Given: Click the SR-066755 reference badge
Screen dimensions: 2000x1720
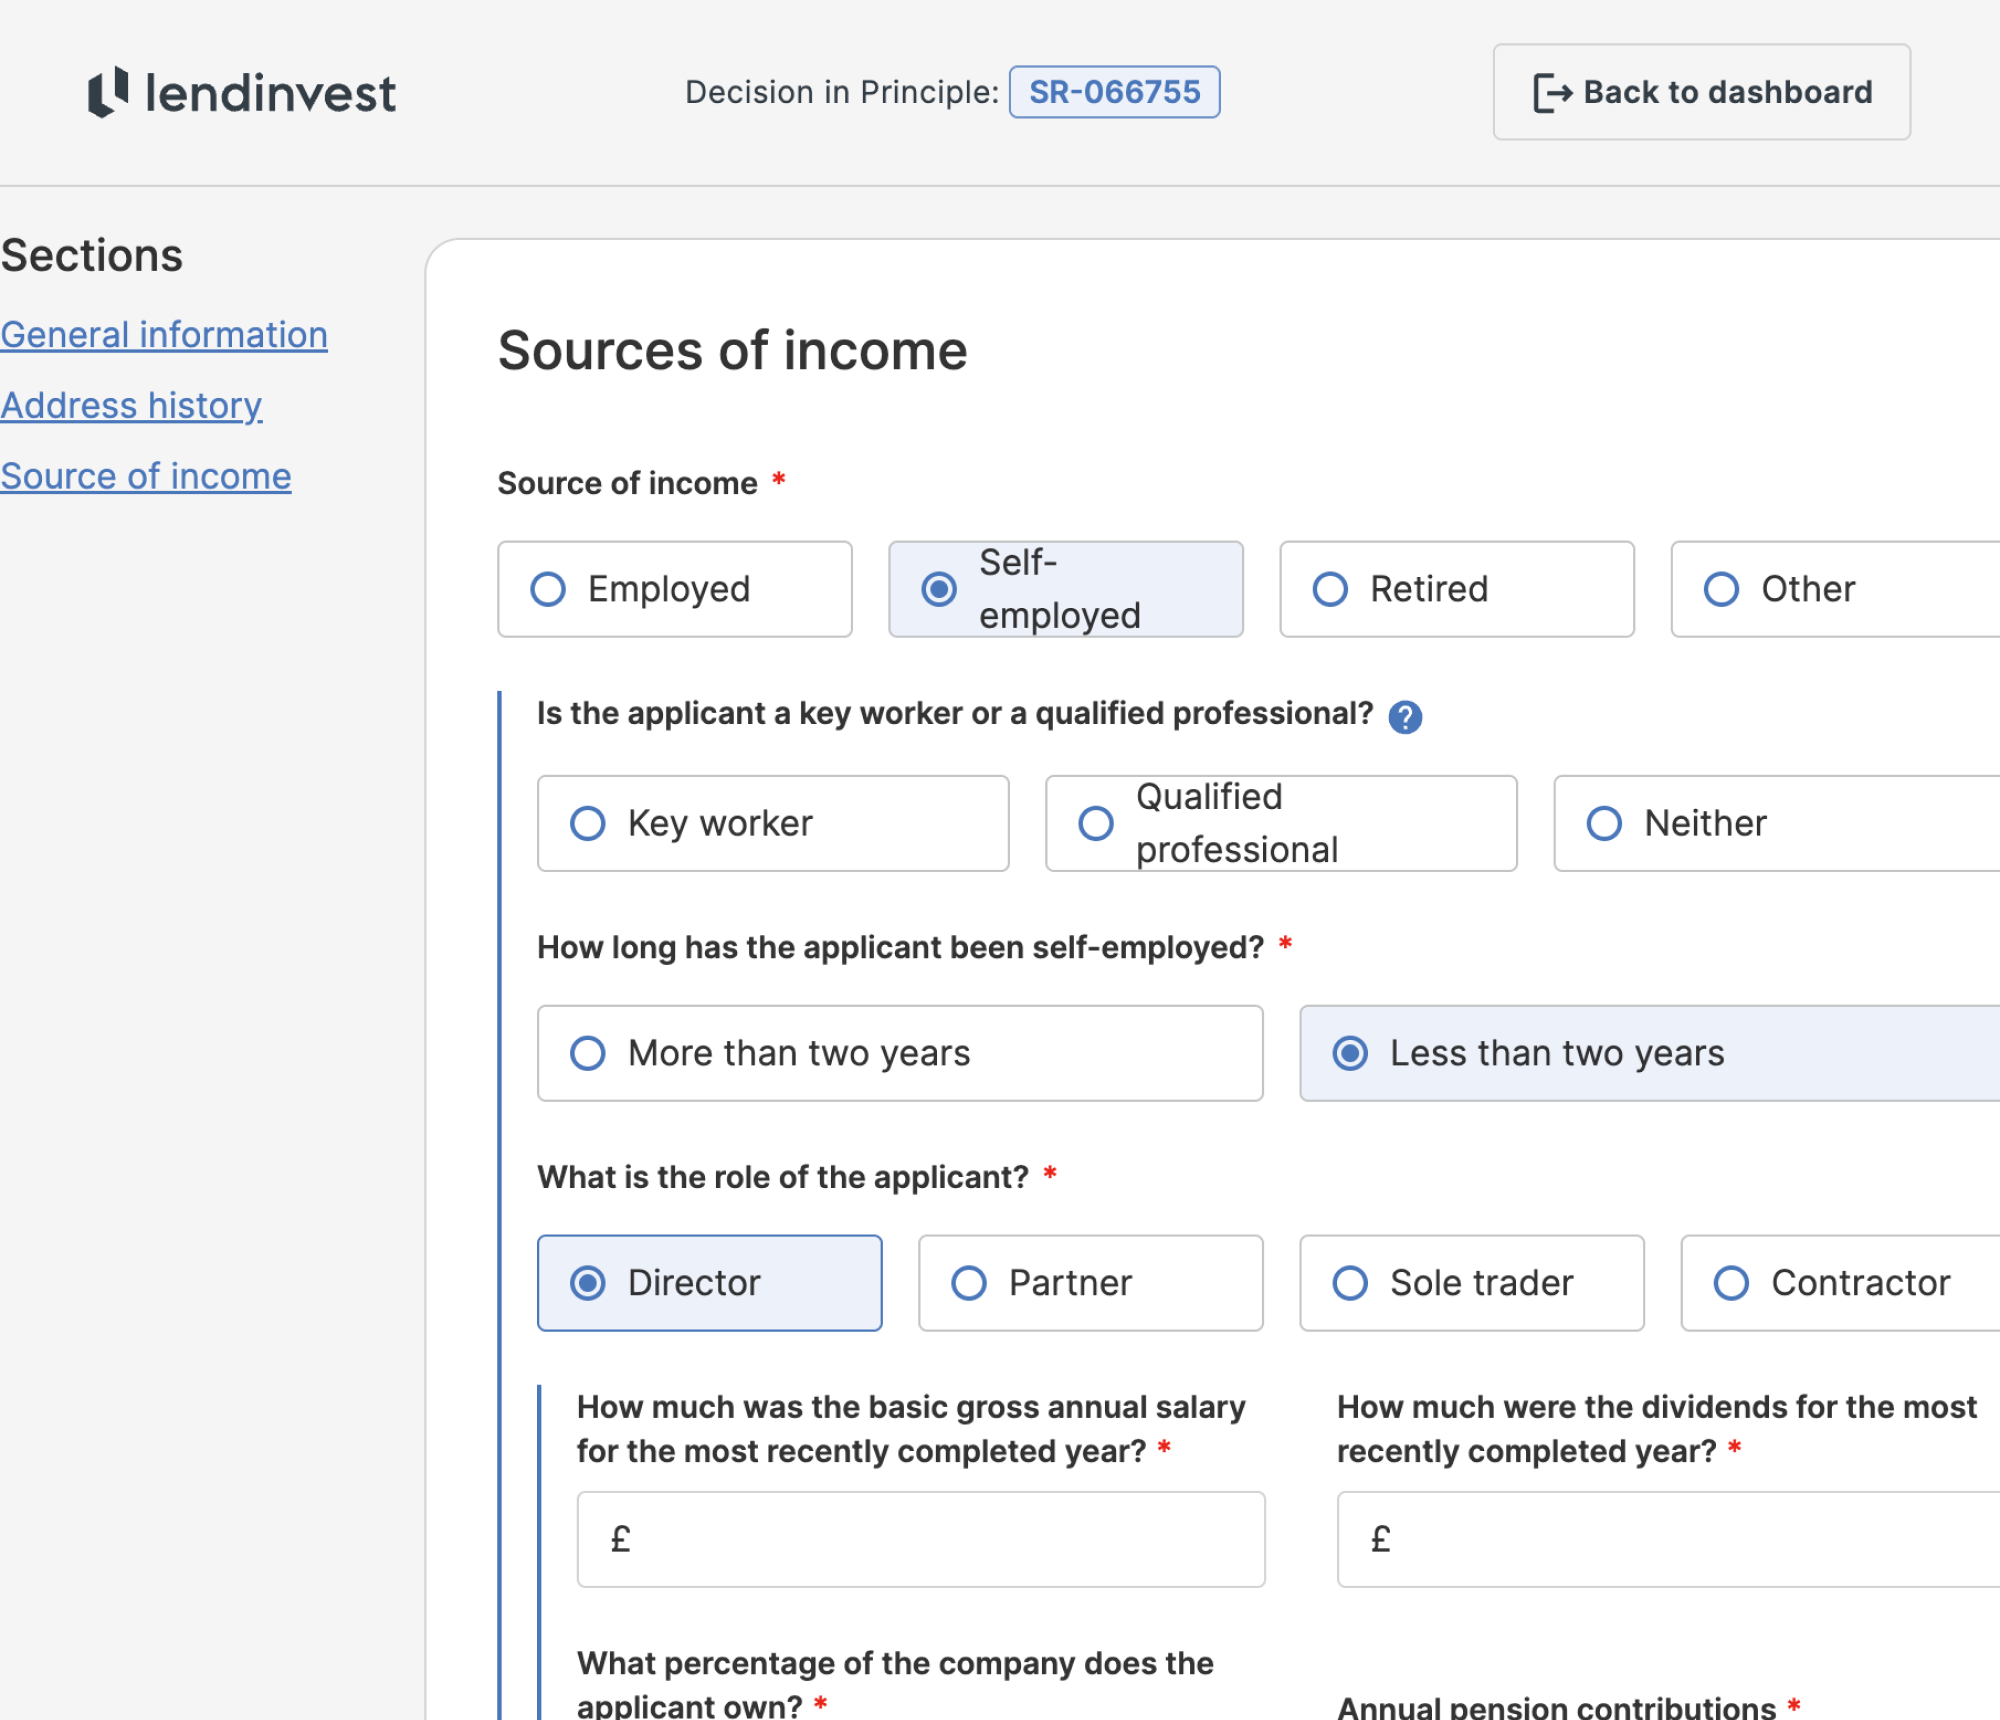Looking at the screenshot, I should pos(1114,92).
